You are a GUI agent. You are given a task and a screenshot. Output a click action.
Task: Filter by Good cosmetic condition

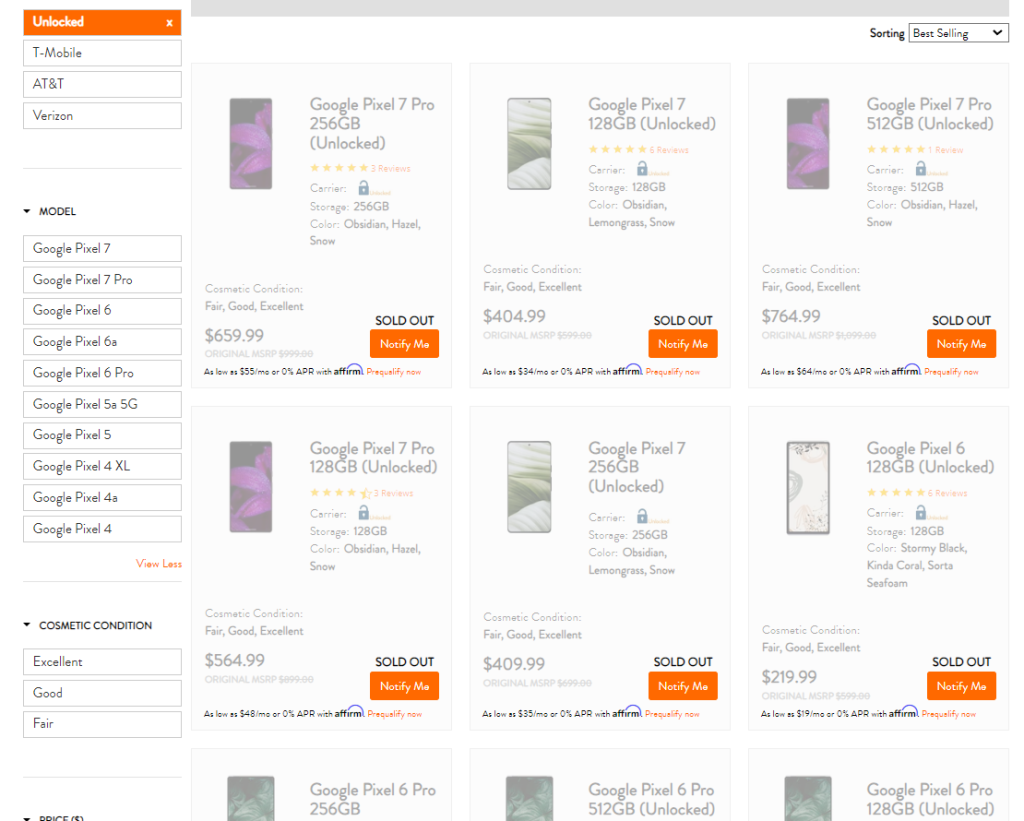coord(103,693)
